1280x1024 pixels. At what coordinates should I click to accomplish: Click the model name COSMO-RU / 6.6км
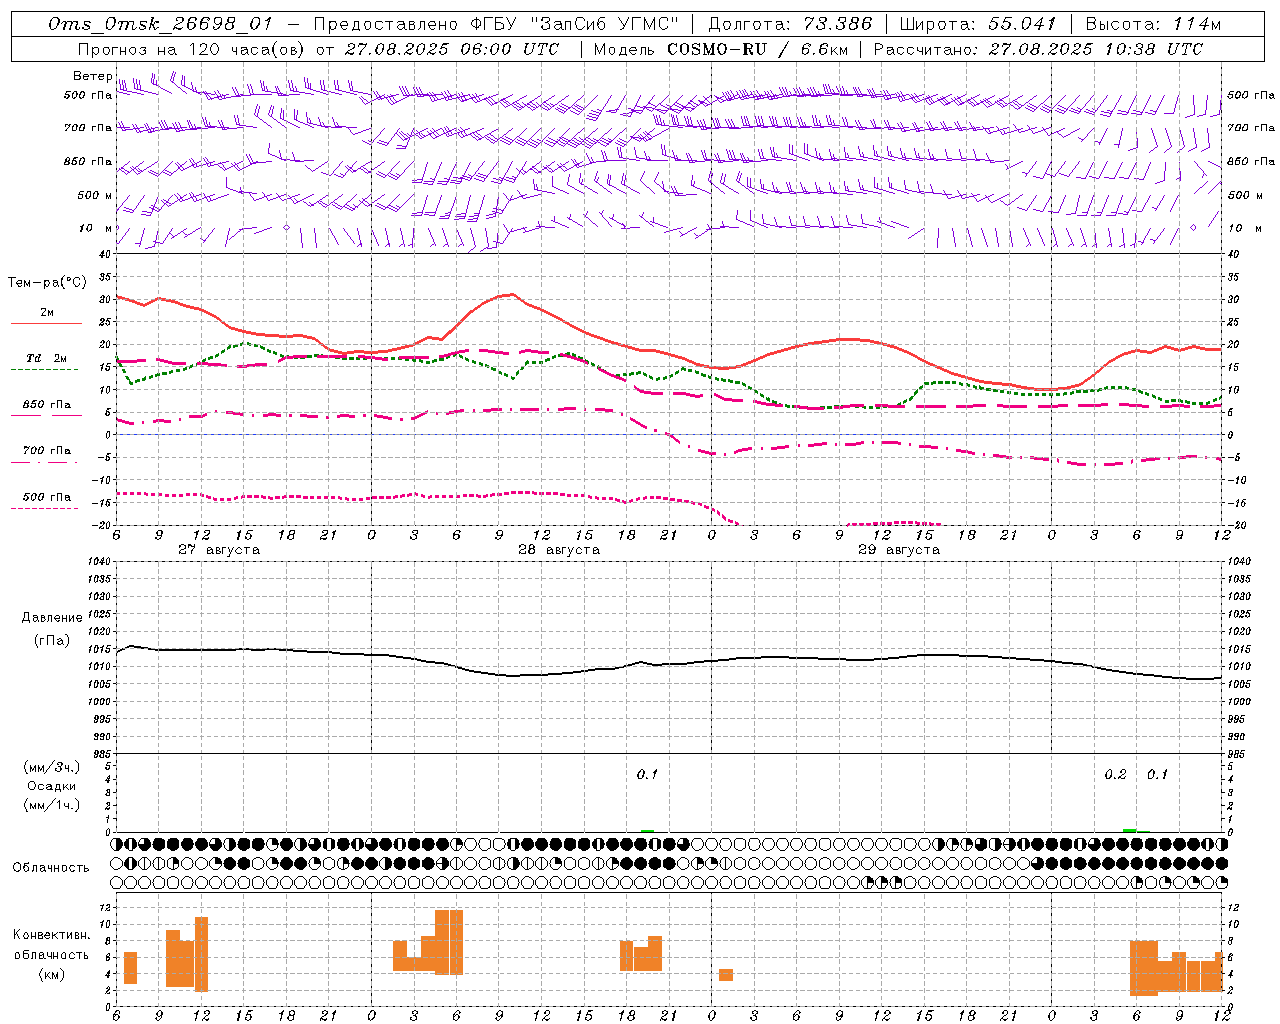(757, 49)
